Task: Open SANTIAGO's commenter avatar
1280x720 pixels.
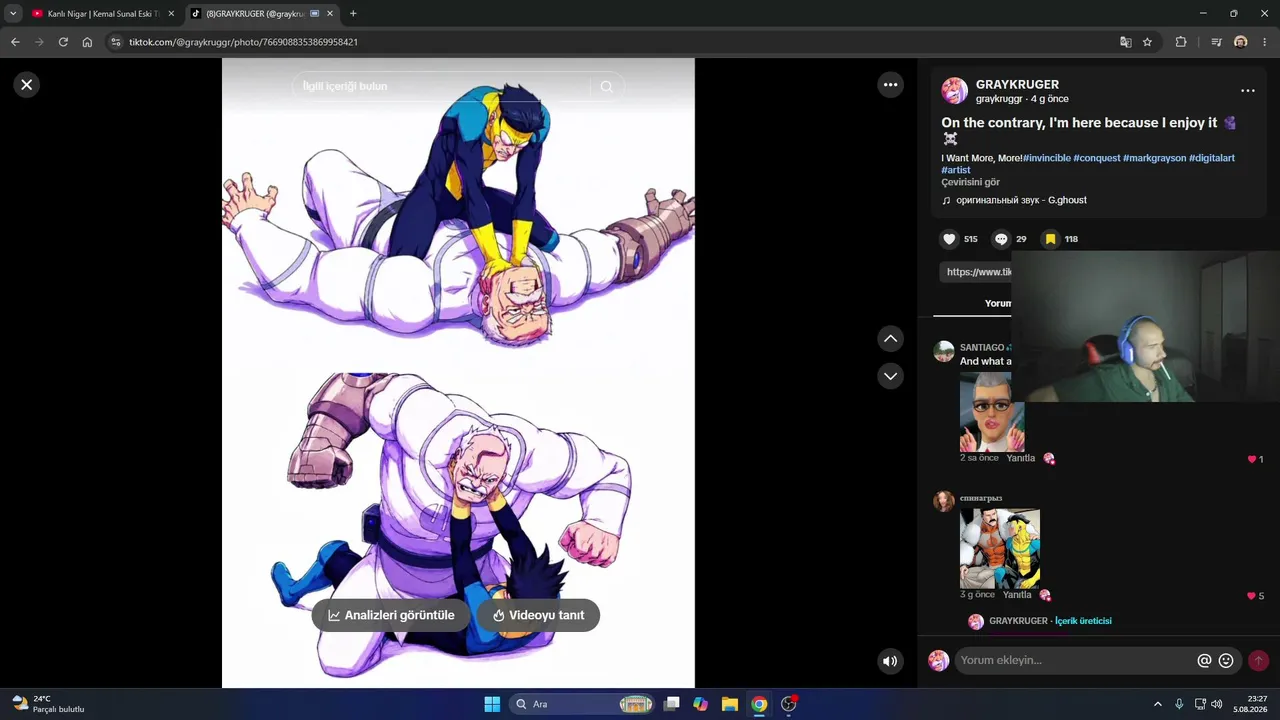Action: pyautogui.click(x=944, y=351)
